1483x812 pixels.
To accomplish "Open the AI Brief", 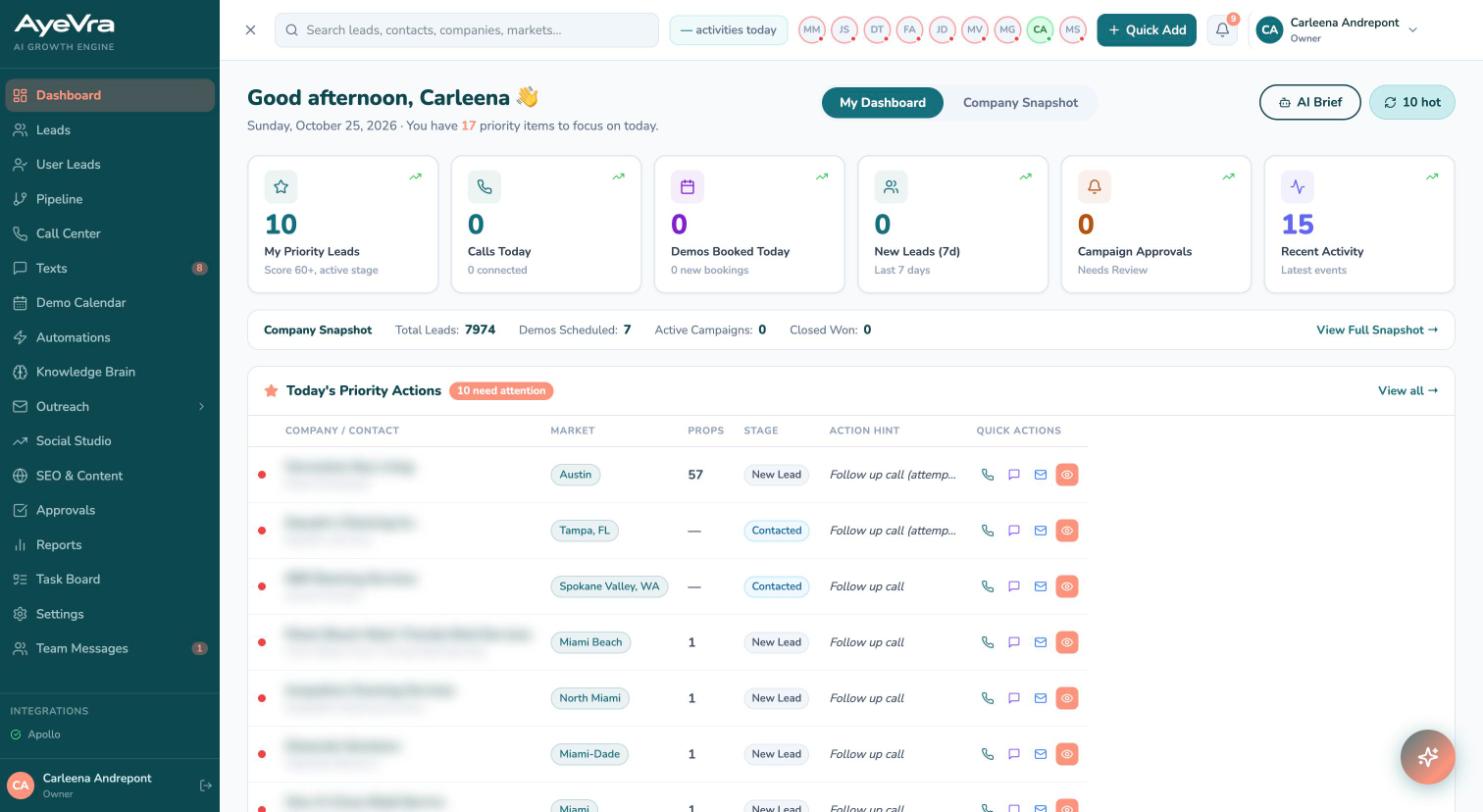I will point(1310,102).
